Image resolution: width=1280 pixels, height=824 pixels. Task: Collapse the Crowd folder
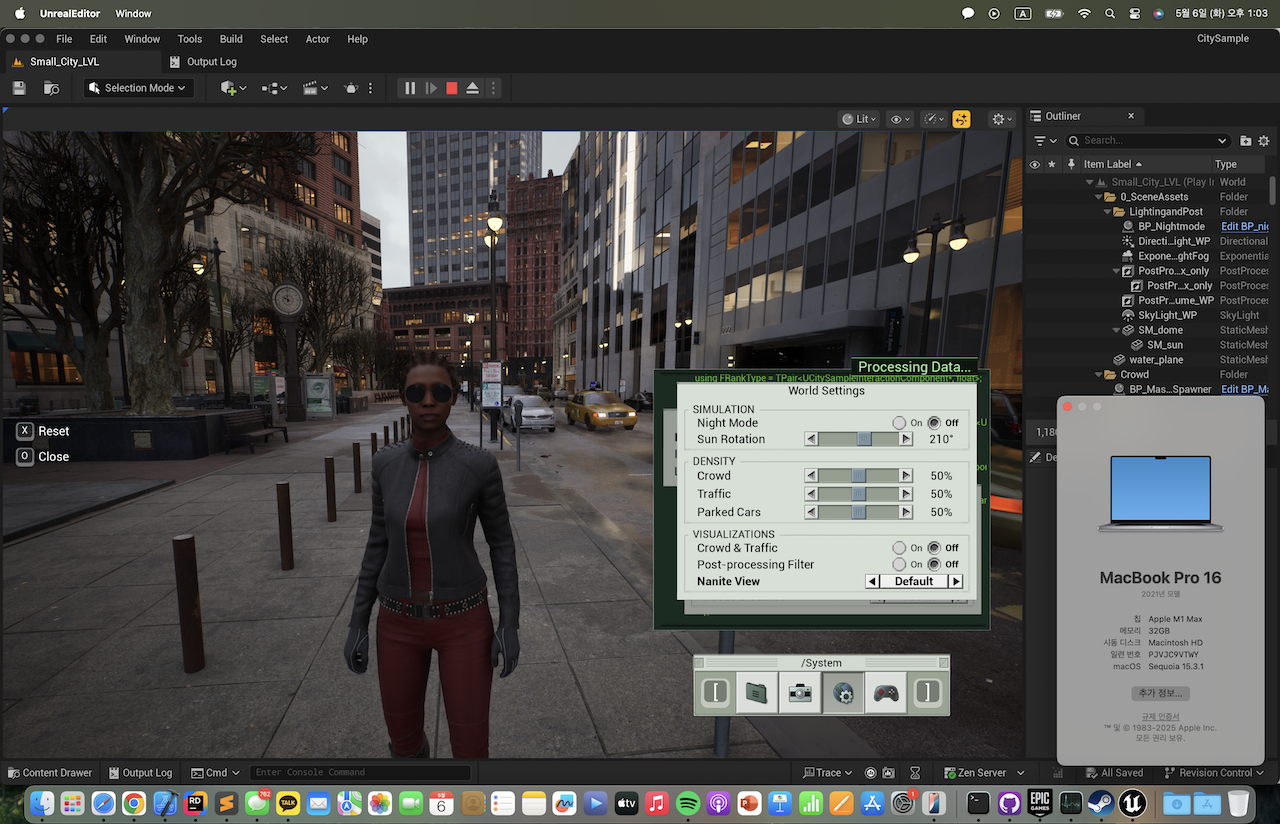(x=1098, y=374)
